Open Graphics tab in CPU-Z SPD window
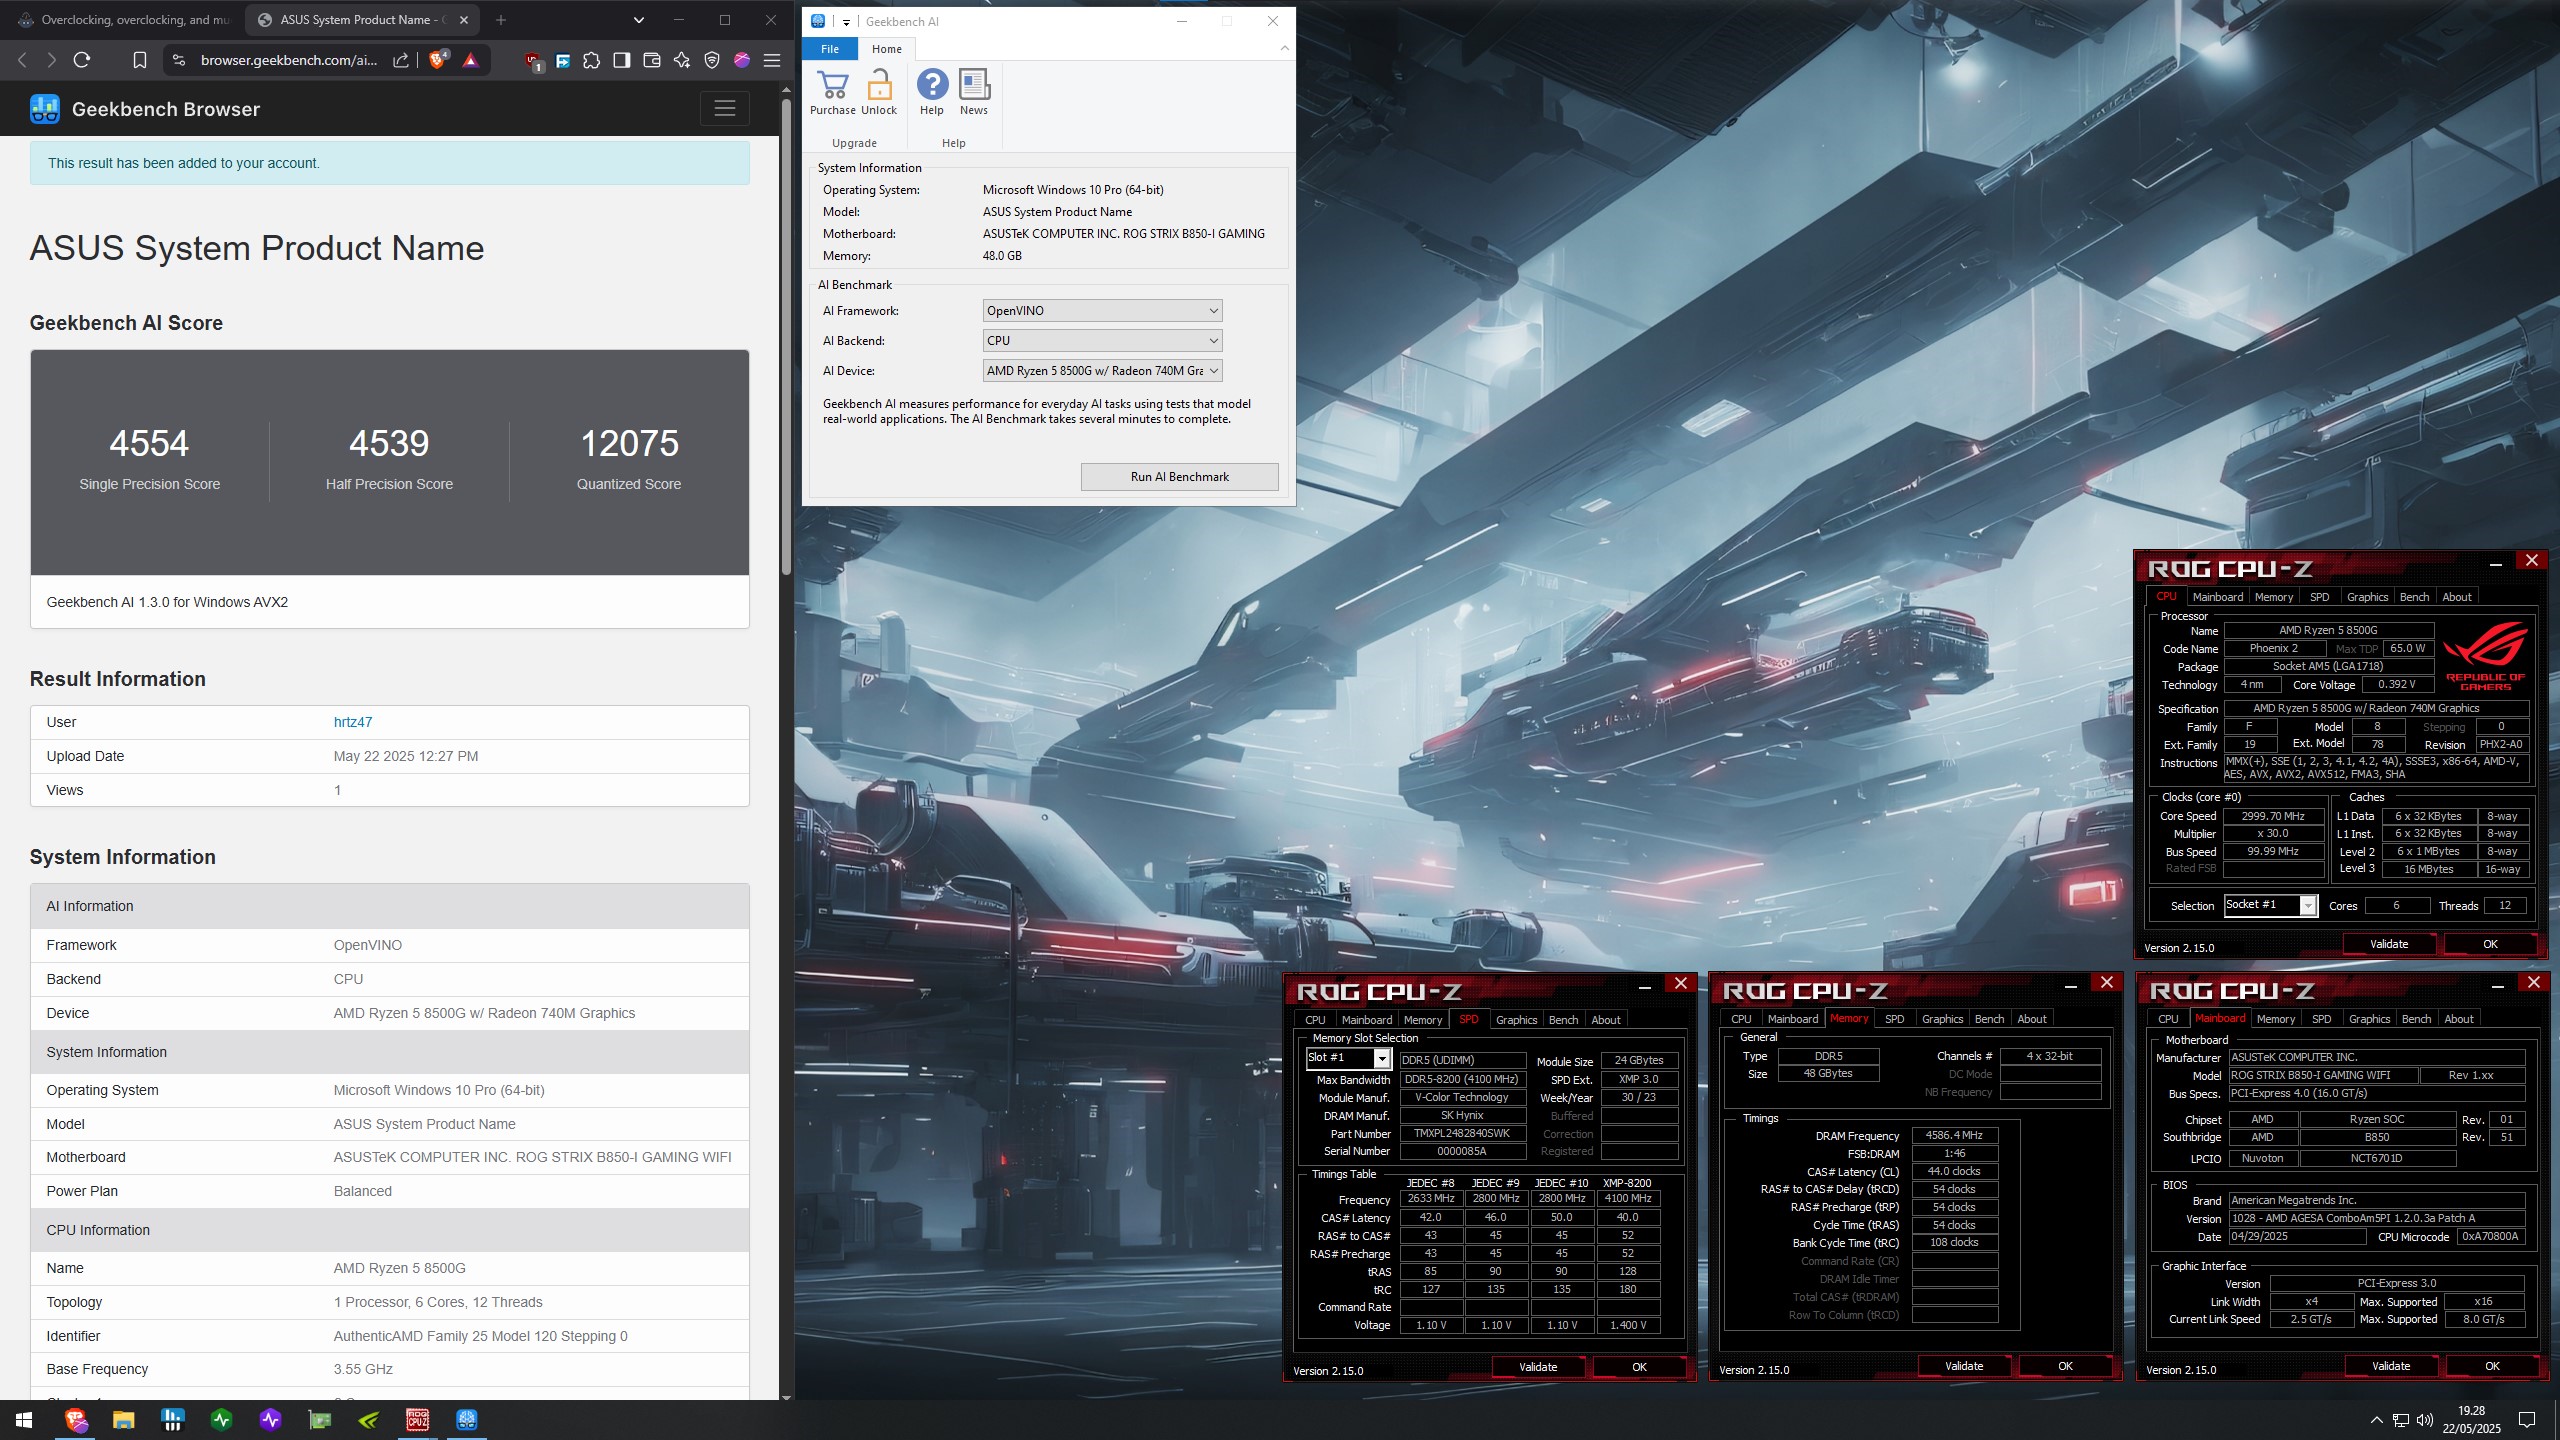2560x1440 pixels. click(1516, 1020)
